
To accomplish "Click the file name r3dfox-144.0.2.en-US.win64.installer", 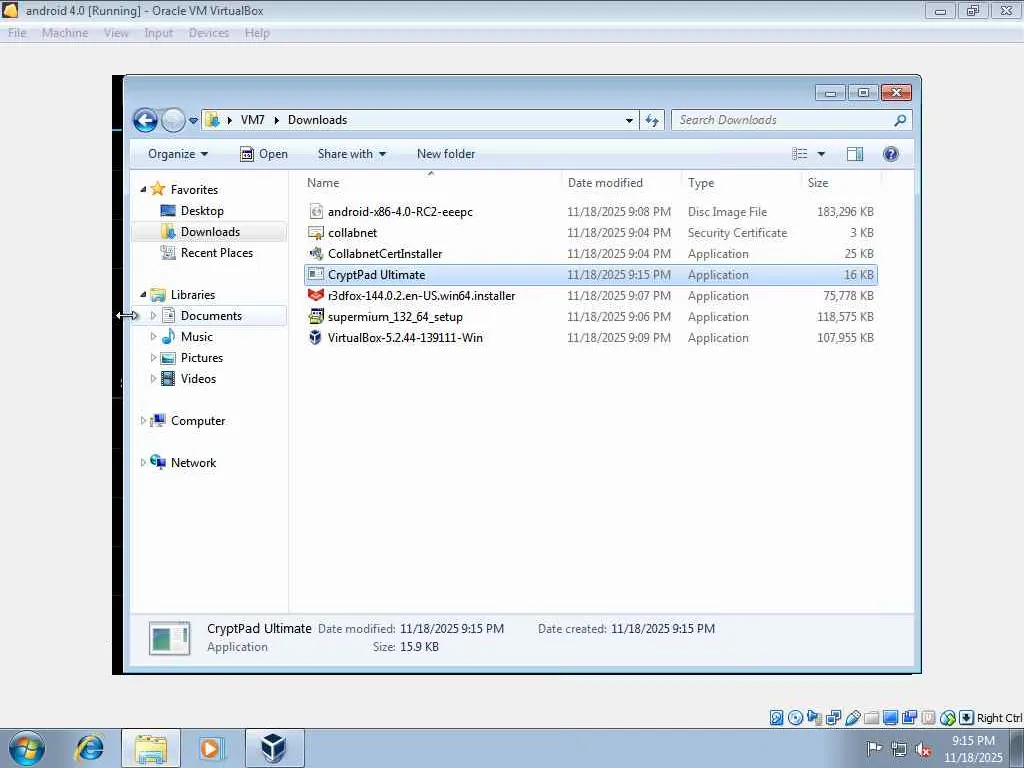I will tap(421, 296).
